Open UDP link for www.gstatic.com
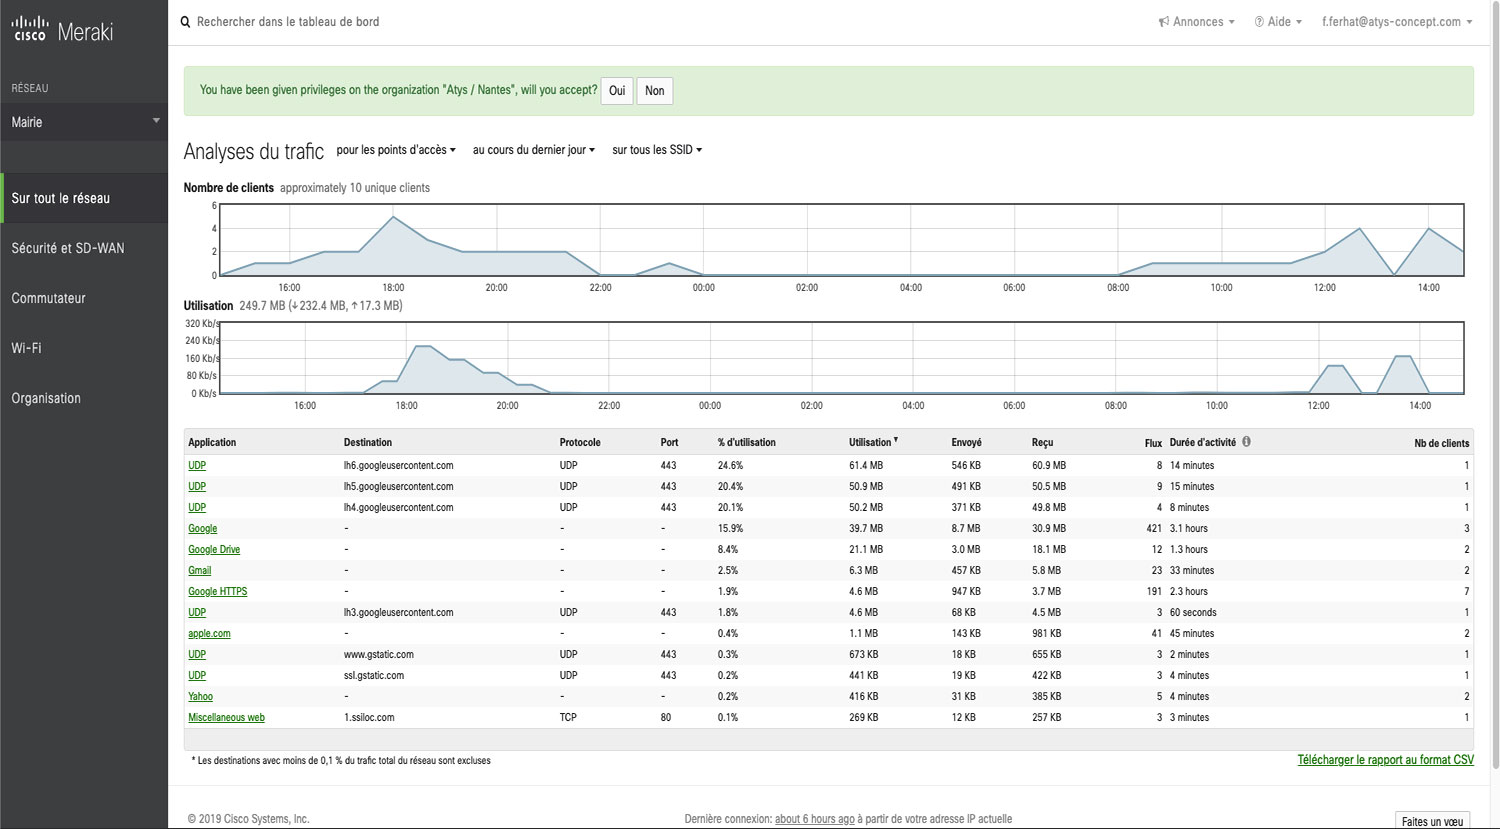Screen dimensions: 1500x829 197,654
